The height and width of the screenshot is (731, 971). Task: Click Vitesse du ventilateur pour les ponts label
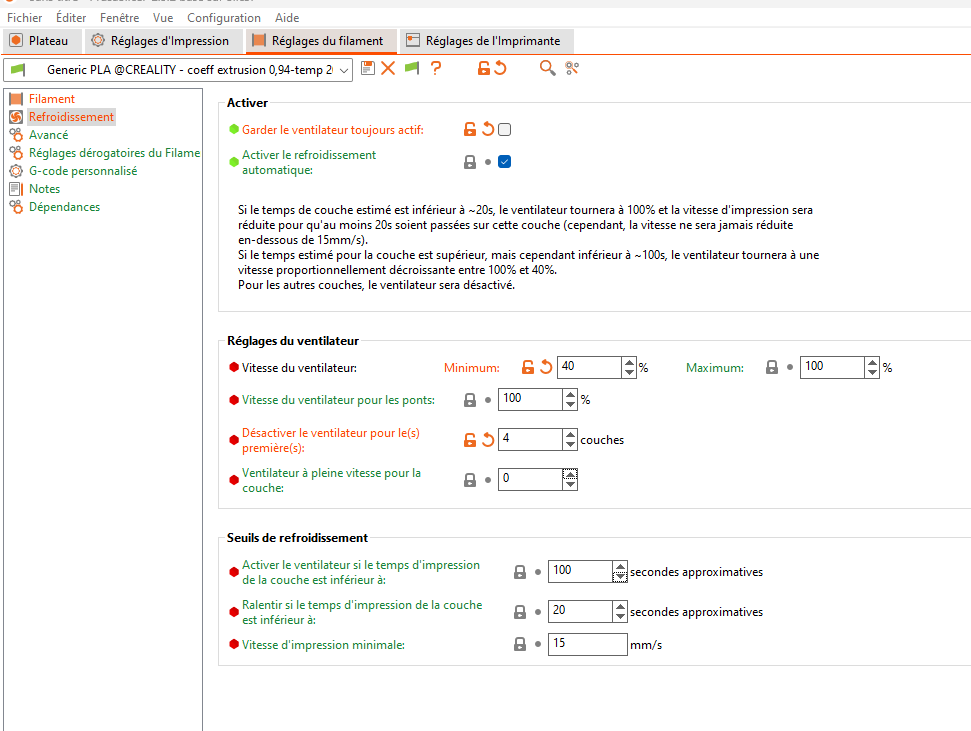[338, 400]
